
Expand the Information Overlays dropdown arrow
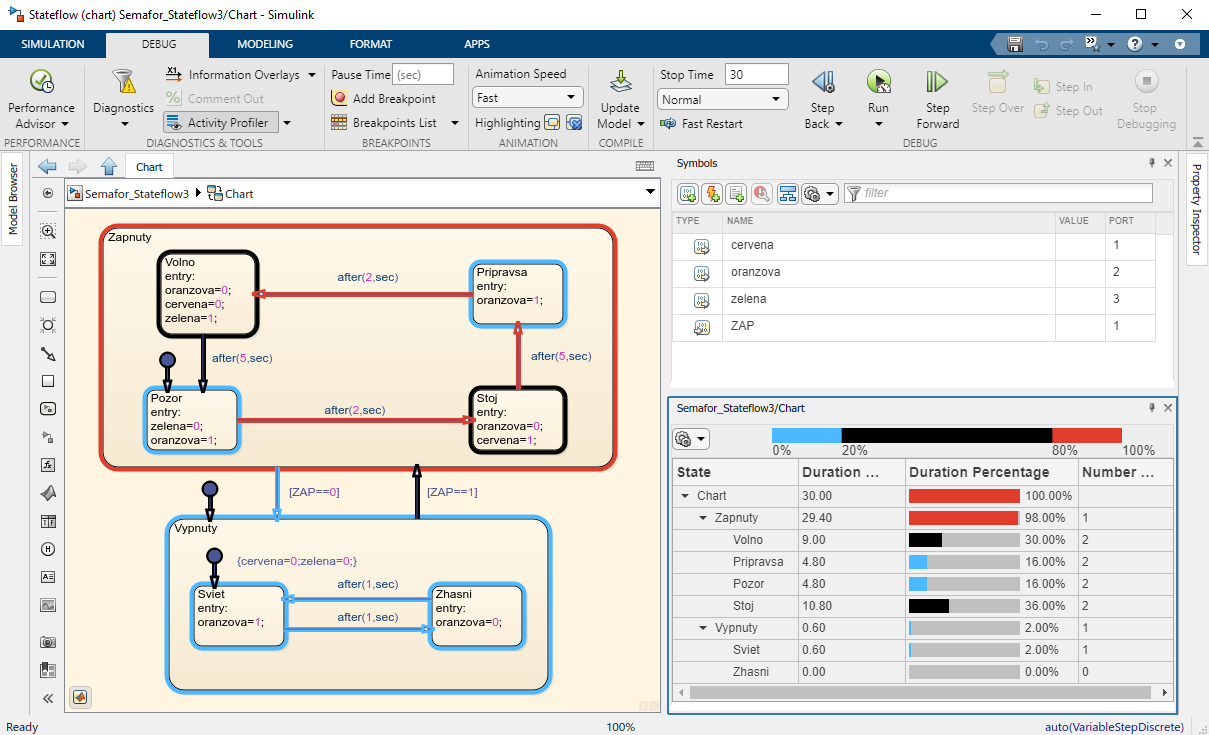click(312, 75)
